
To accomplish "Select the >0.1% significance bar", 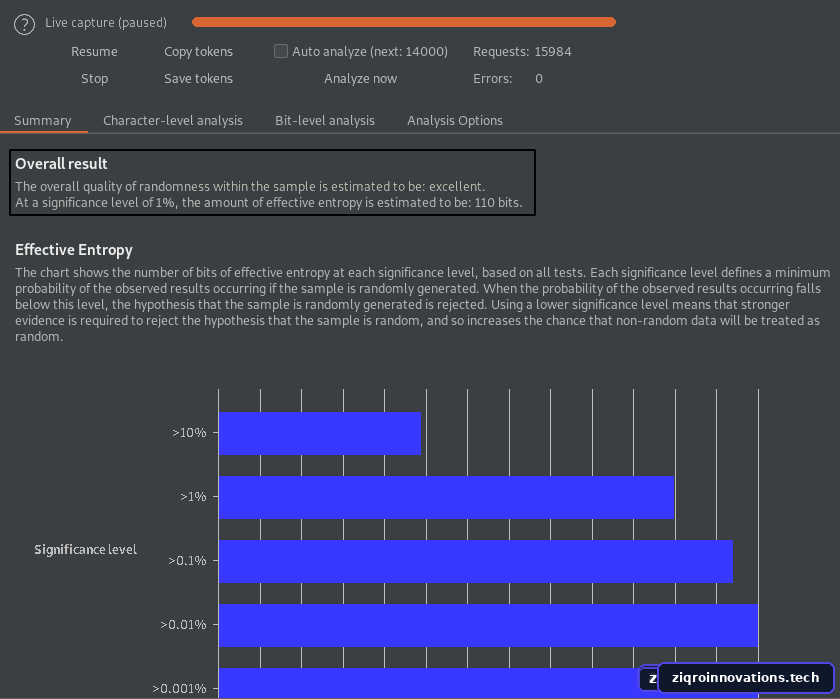I will coord(476,561).
